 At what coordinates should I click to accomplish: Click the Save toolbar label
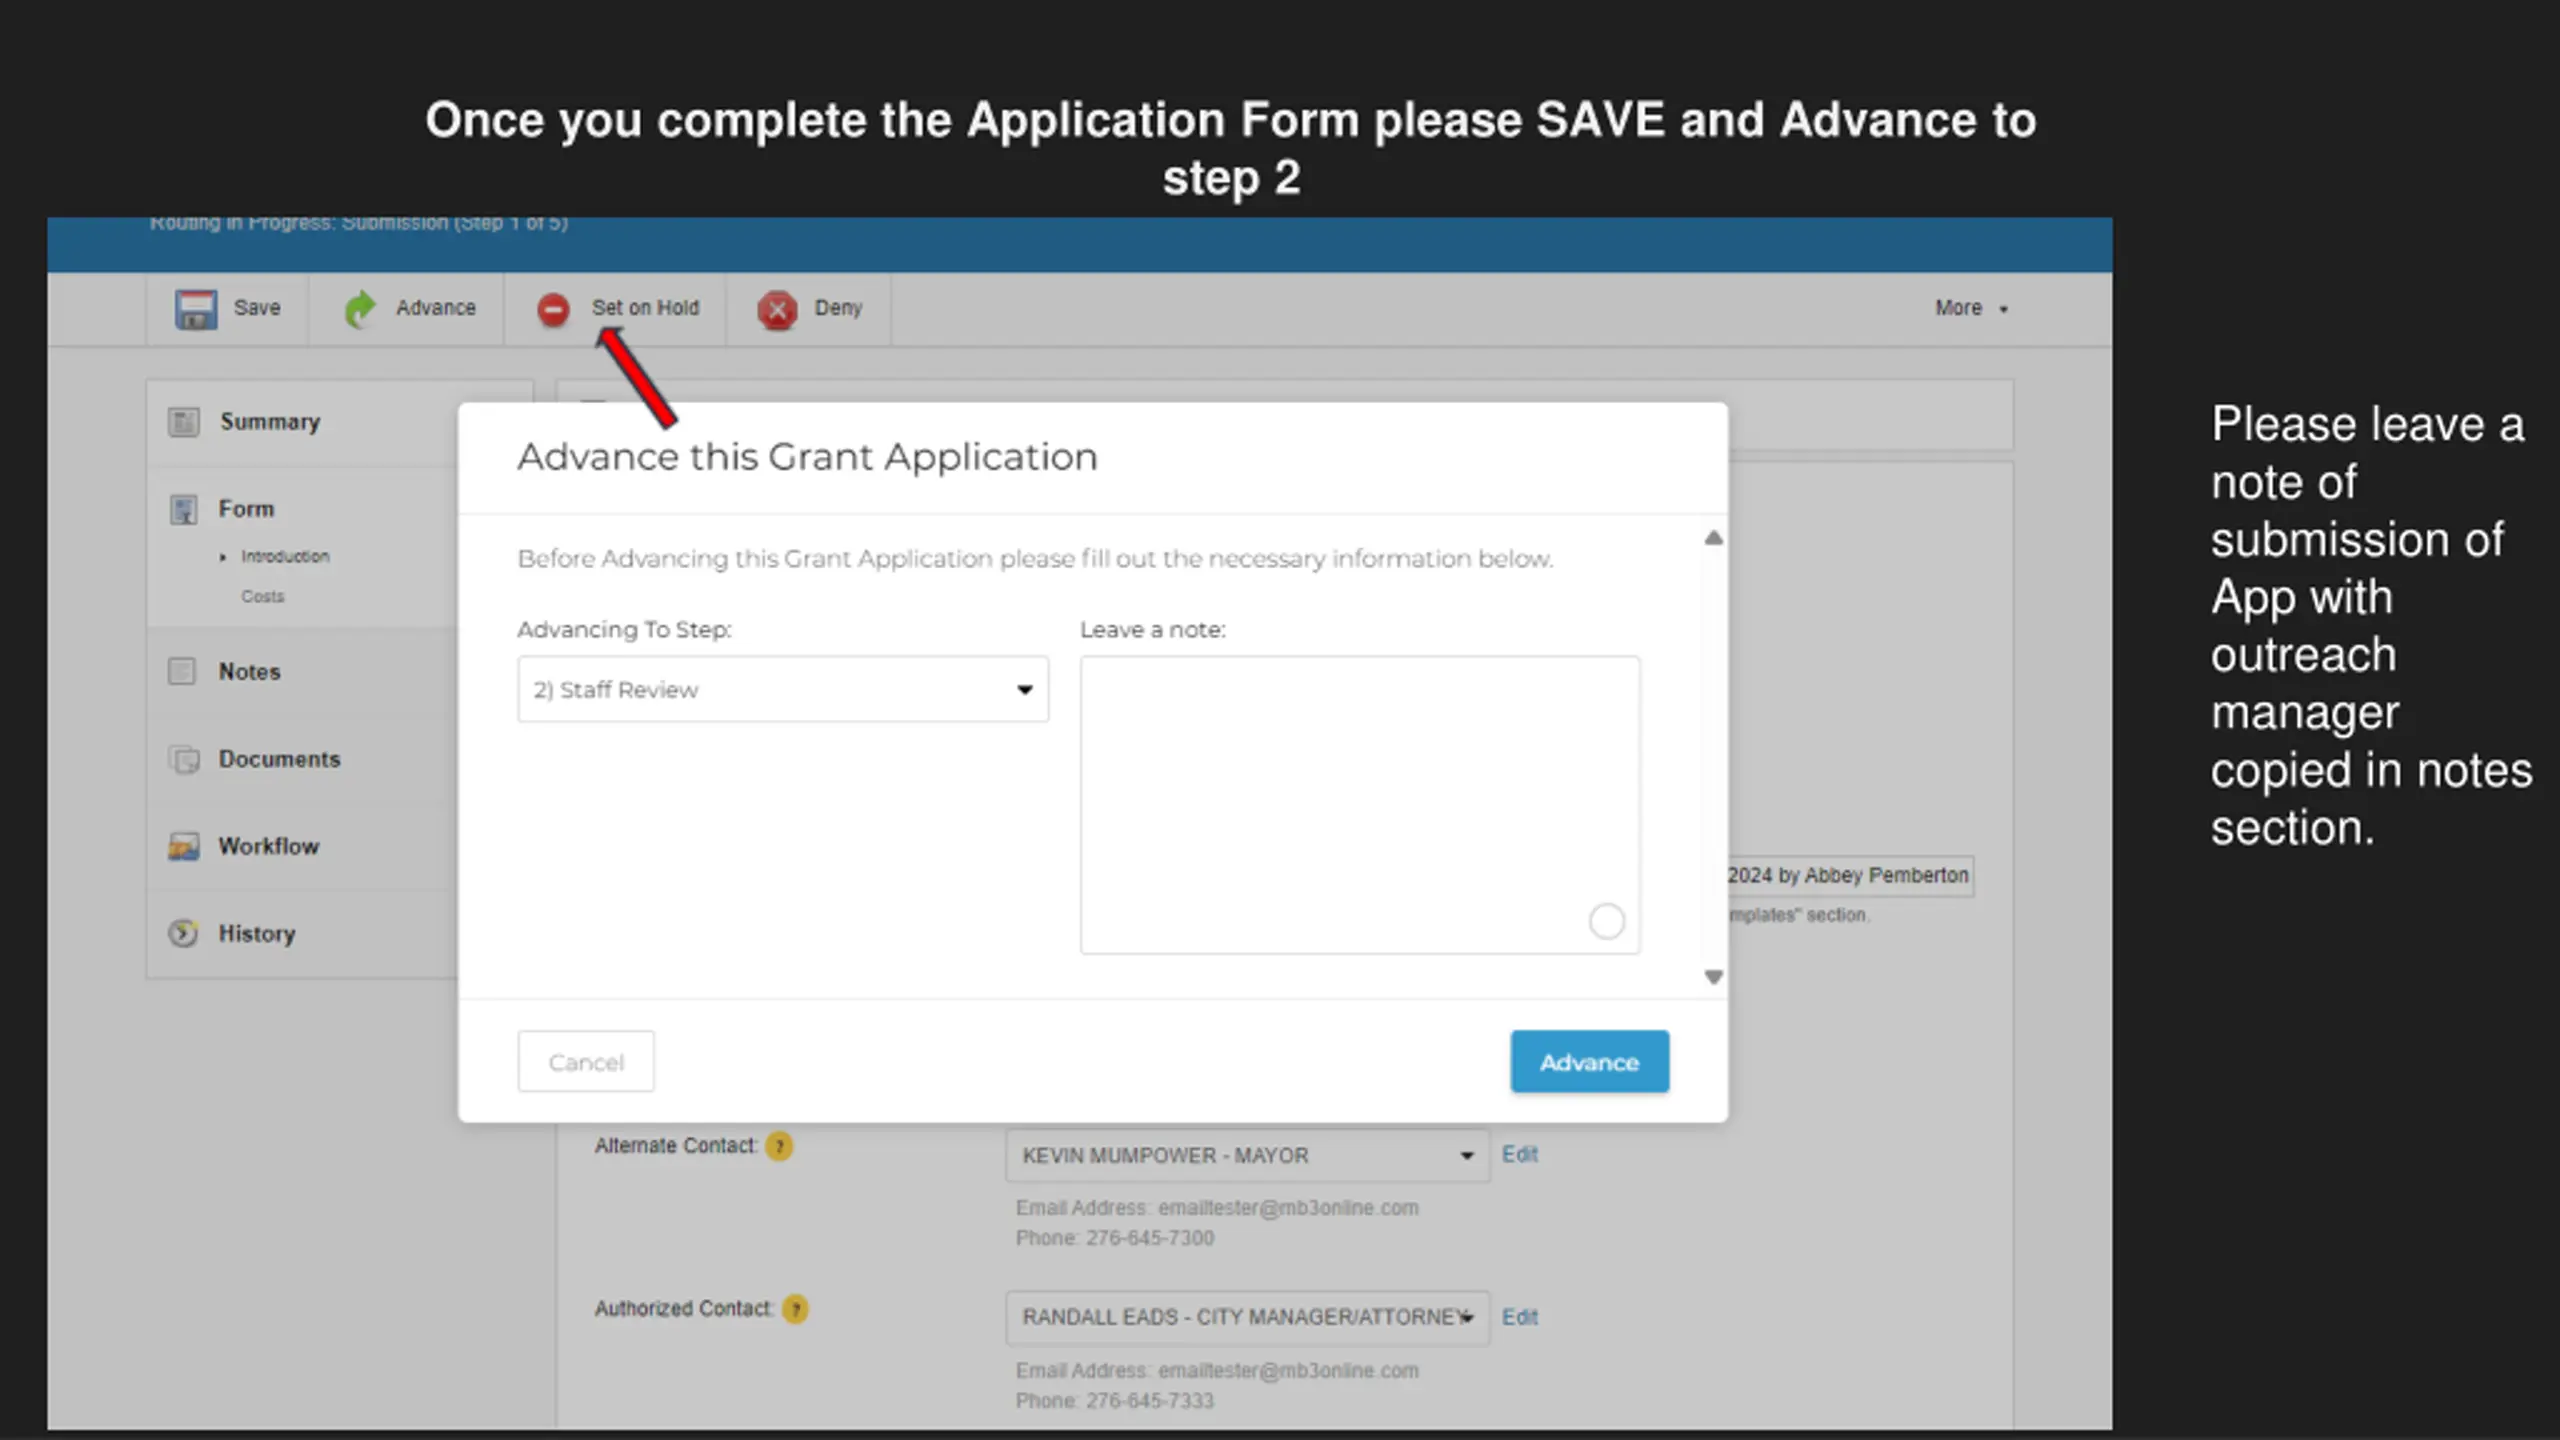coord(257,308)
